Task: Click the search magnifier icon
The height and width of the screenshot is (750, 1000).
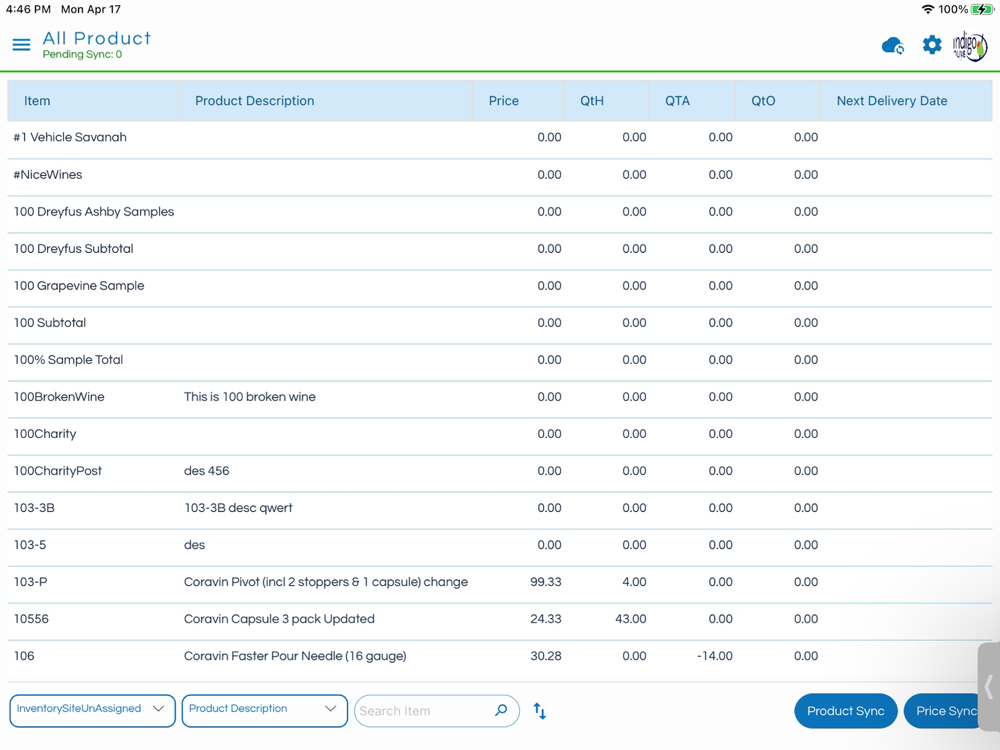Action: coord(501,710)
